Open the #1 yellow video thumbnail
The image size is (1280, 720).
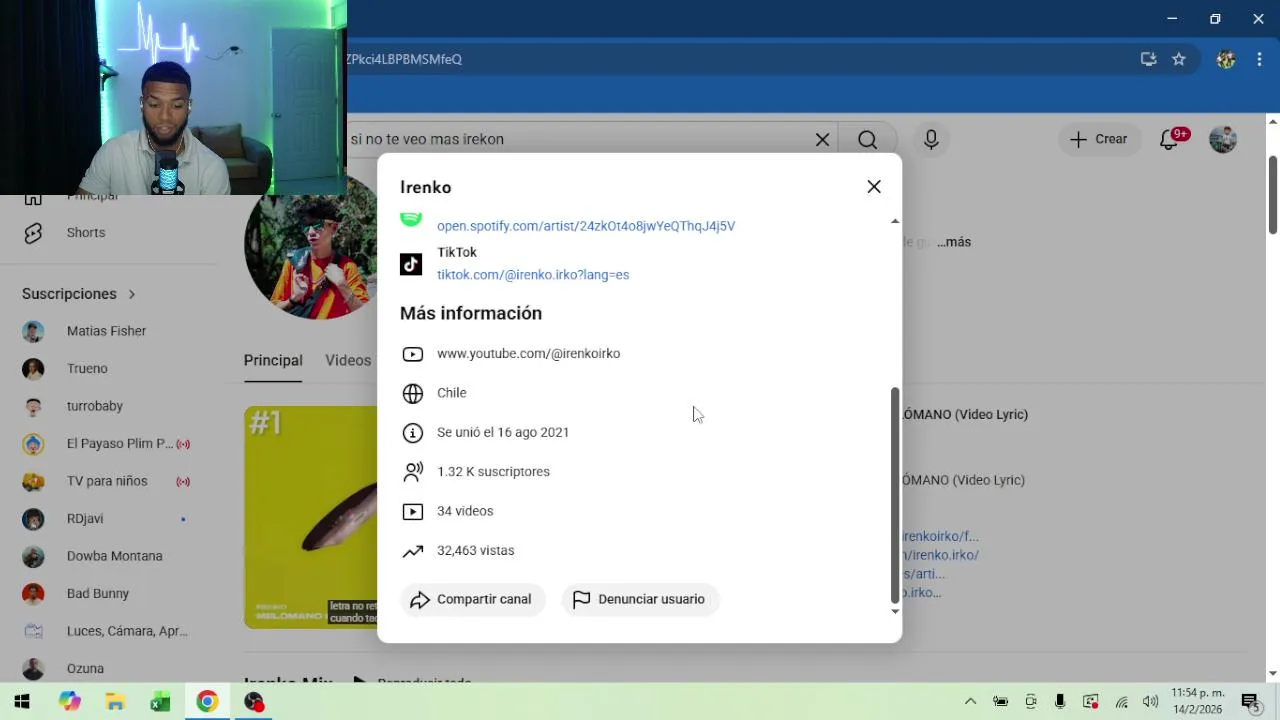tap(311, 517)
